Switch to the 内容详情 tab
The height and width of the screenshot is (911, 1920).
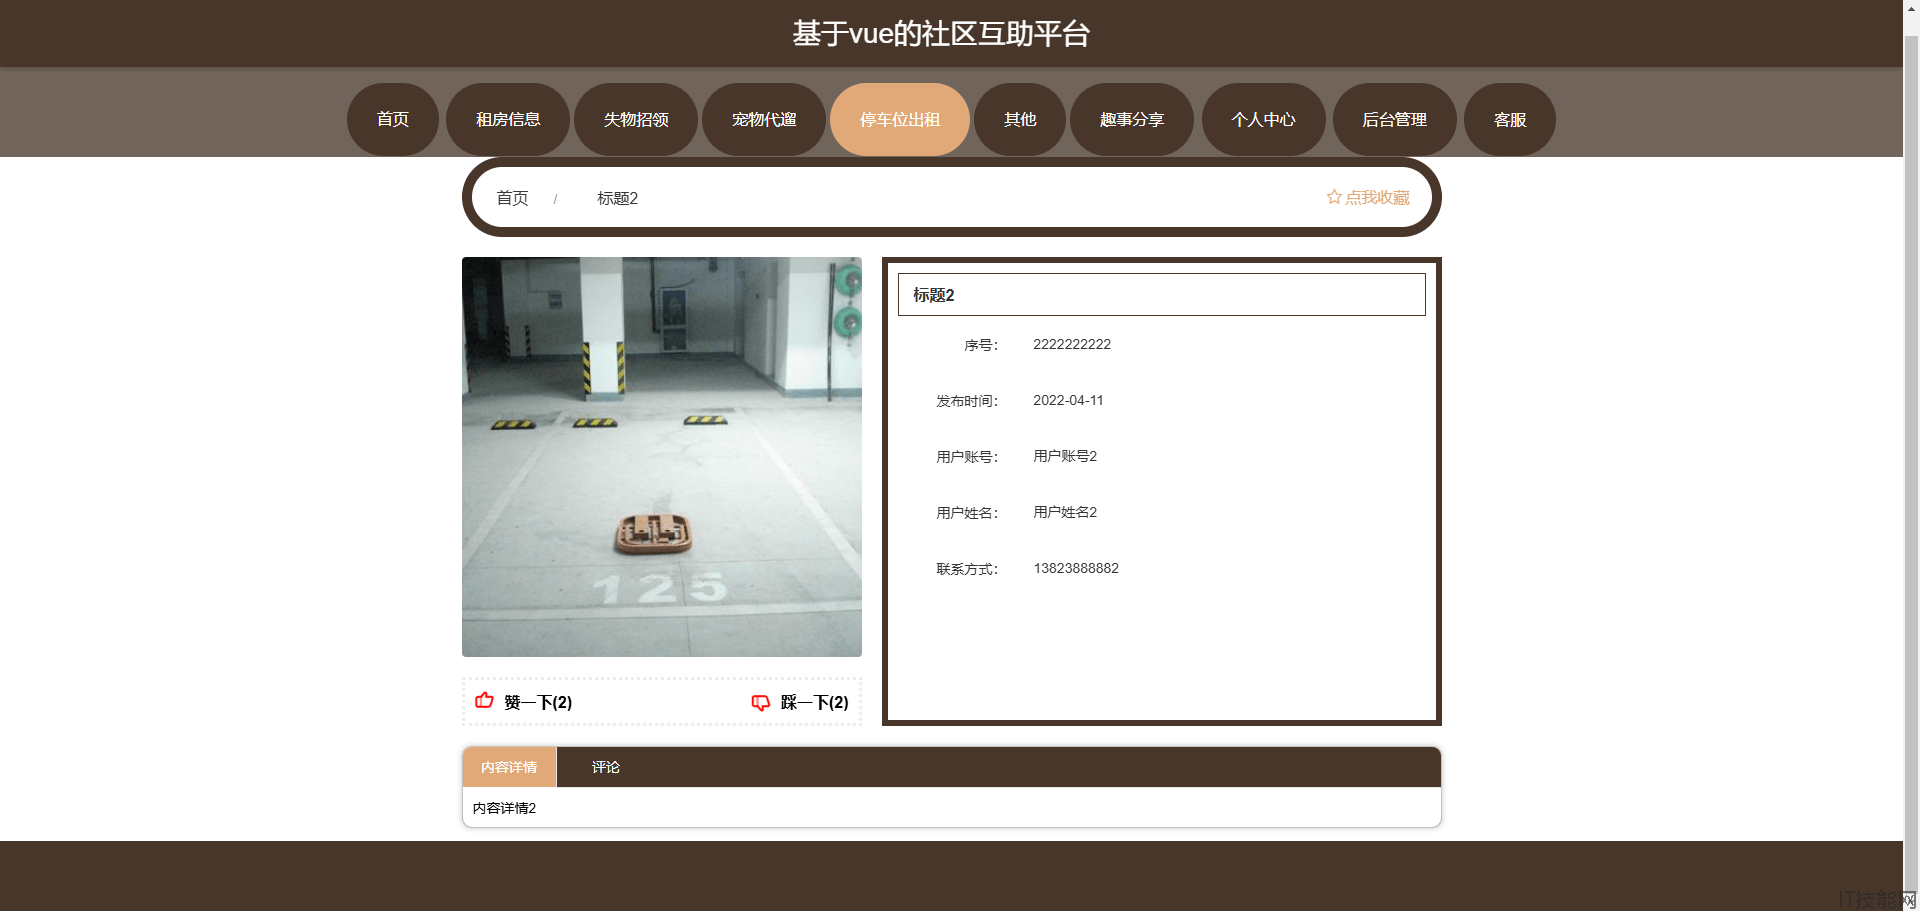[x=509, y=767]
